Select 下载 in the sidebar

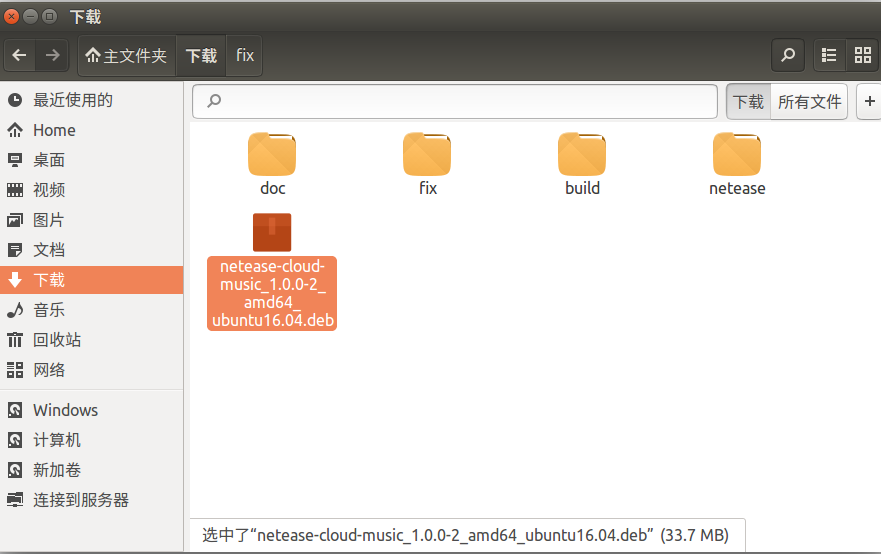[x=92, y=280]
